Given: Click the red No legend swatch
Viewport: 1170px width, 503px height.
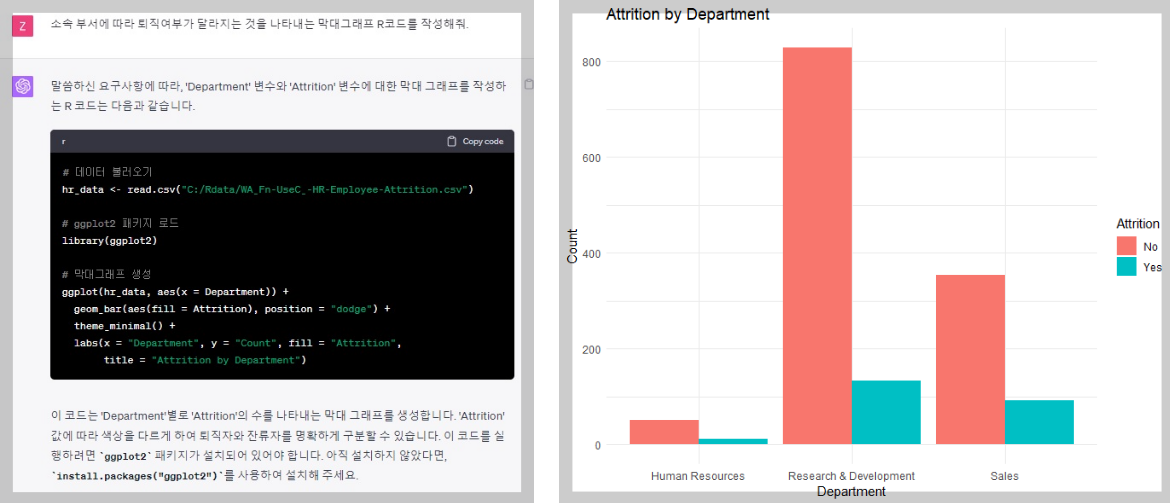Looking at the screenshot, I should pos(1126,246).
